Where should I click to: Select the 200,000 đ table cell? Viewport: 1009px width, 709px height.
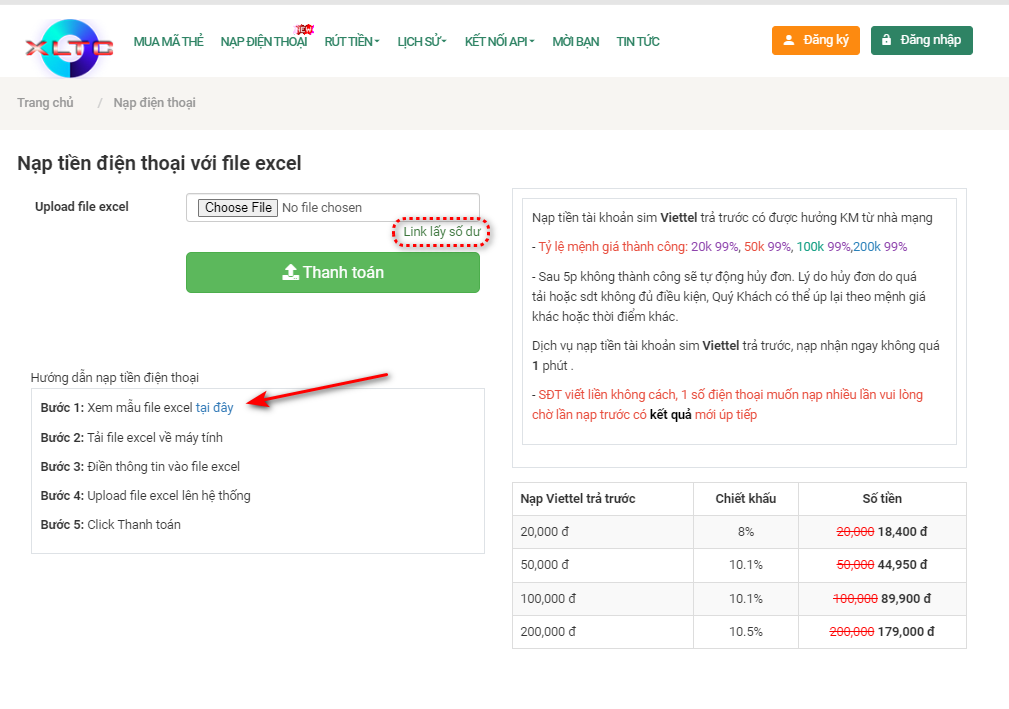(x=602, y=632)
